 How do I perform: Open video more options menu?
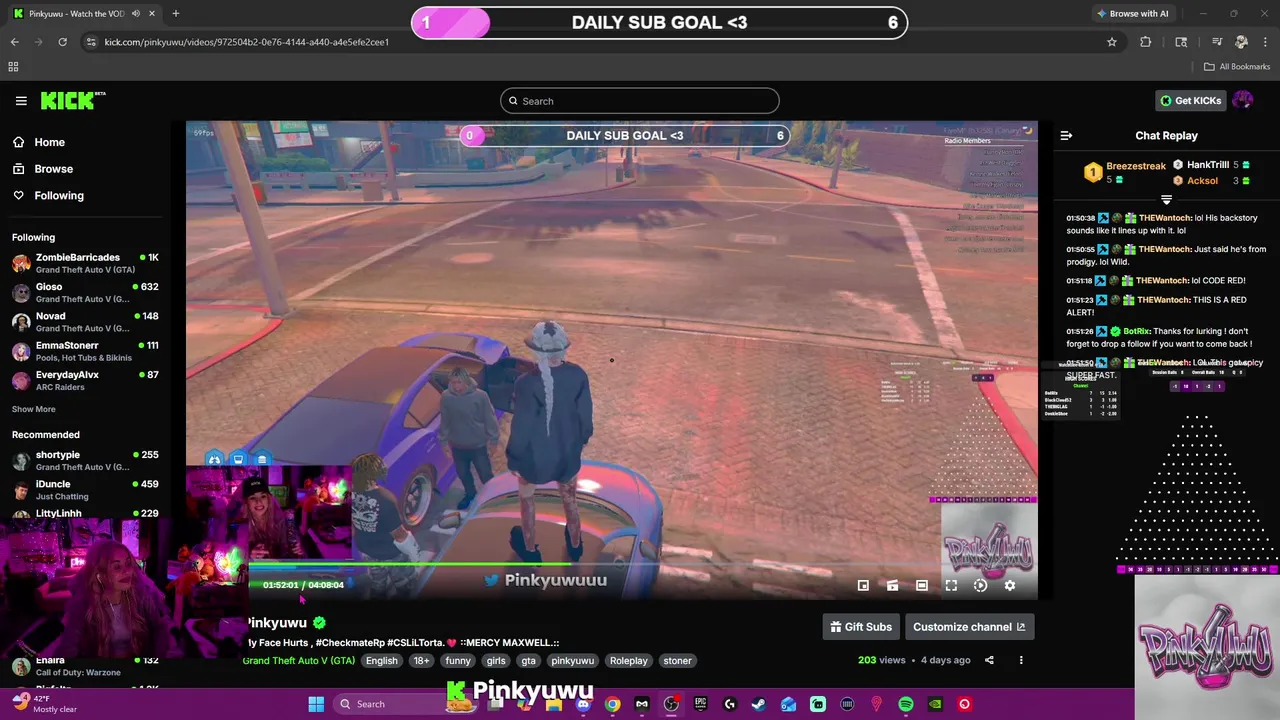click(x=1021, y=660)
